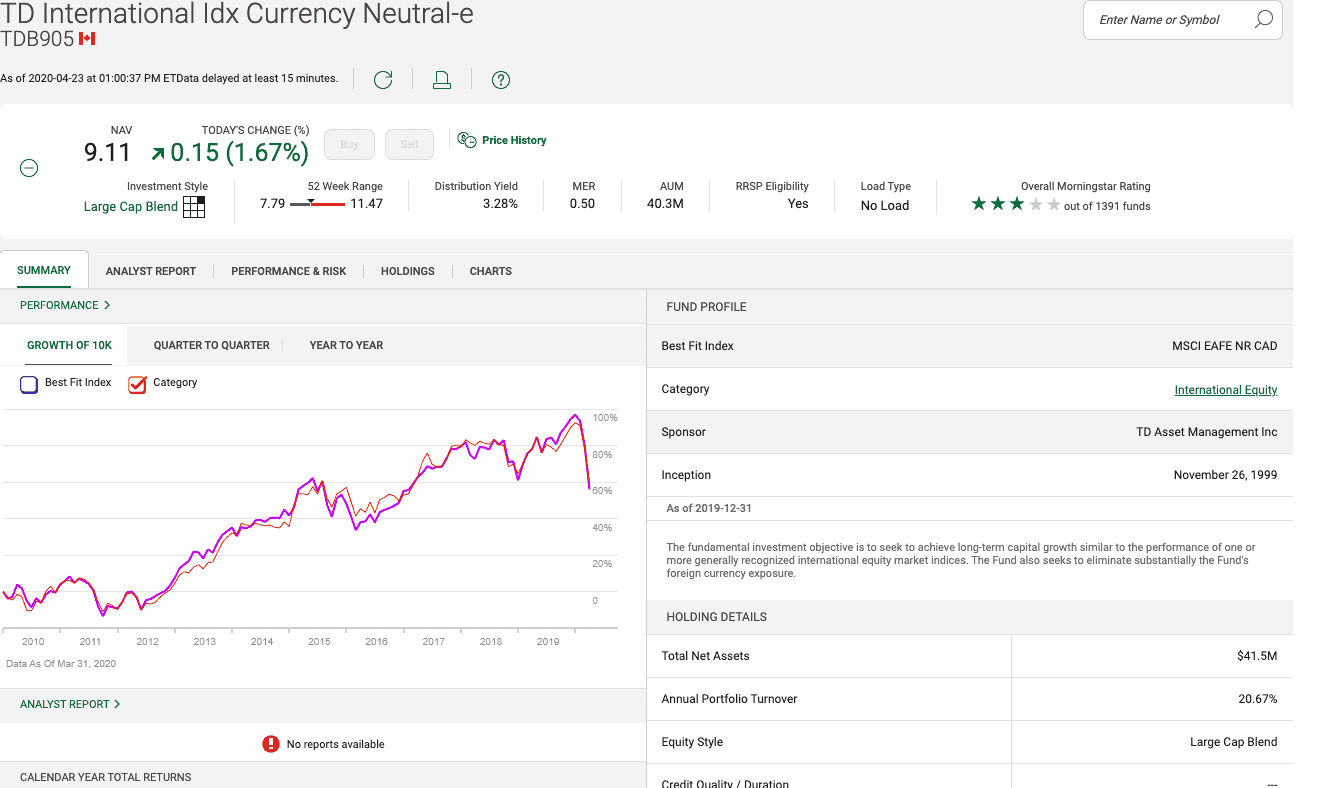This screenshot has width=1327, height=788.
Task: Click the 52 week high value 11.47
Action: (x=366, y=204)
